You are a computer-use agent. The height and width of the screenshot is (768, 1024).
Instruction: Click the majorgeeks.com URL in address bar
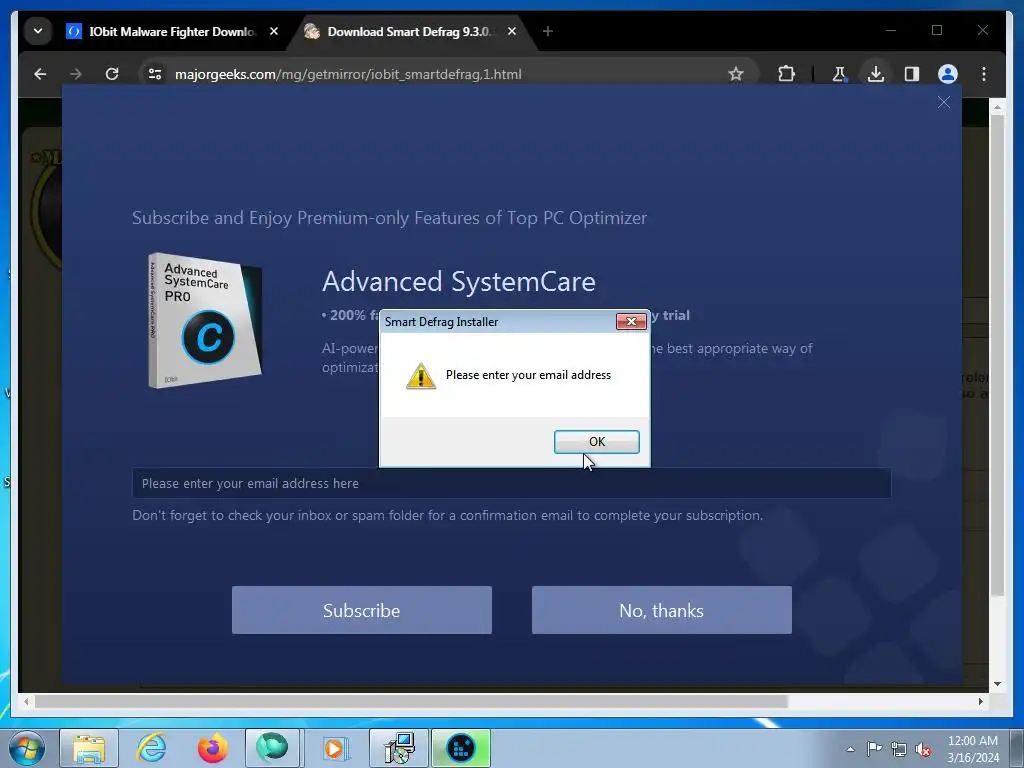point(348,74)
